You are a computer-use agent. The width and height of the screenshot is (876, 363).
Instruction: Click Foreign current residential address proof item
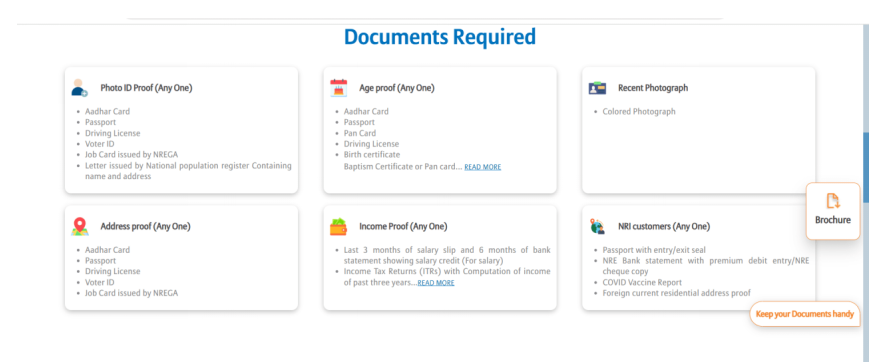click(x=677, y=293)
